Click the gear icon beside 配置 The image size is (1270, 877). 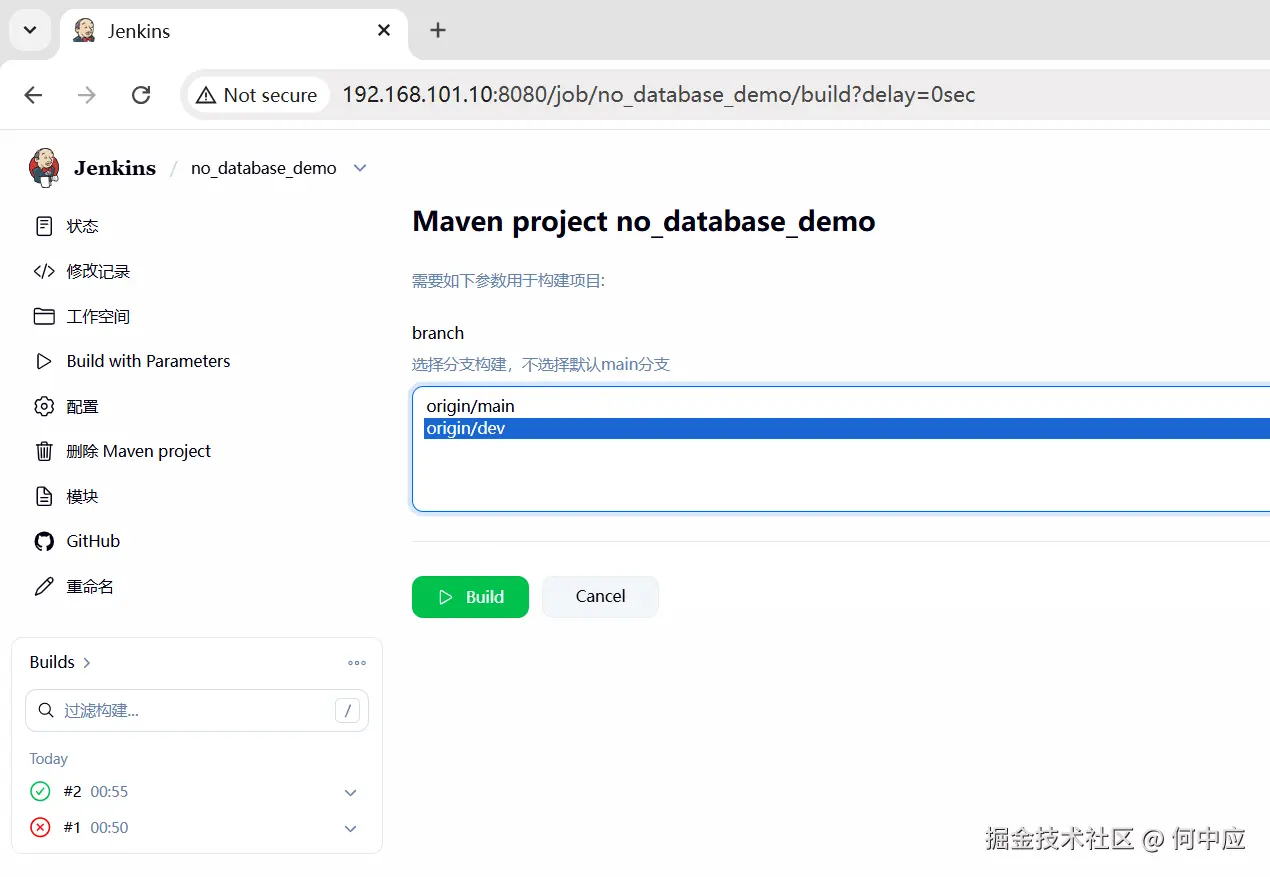coord(44,406)
